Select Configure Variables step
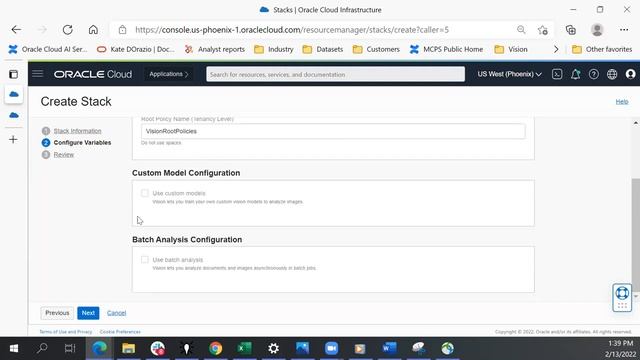Screen dimensions: 640x360 [x=82, y=142]
